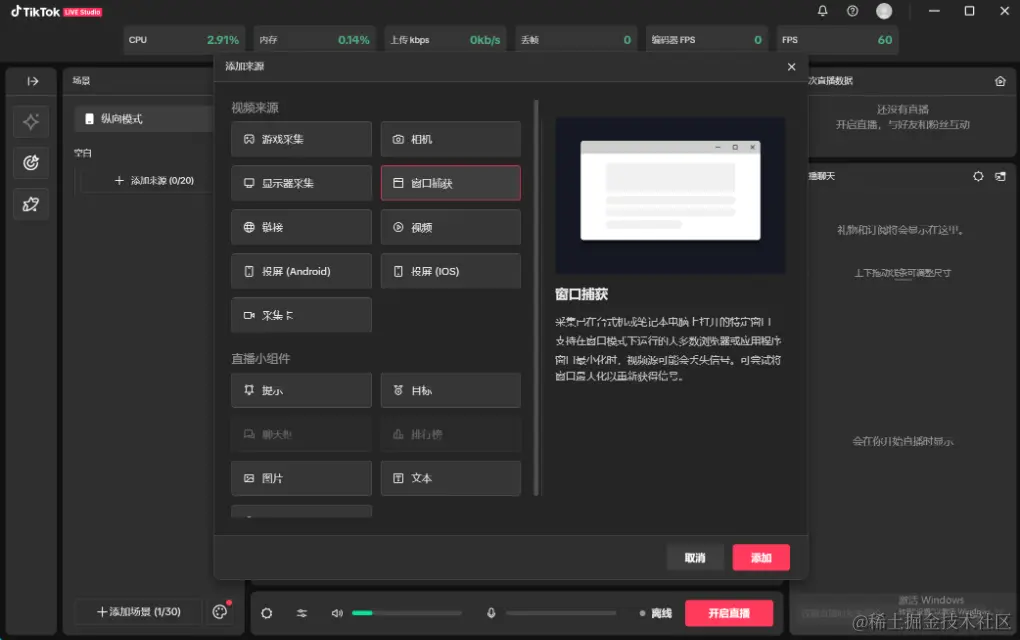The height and width of the screenshot is (640, 1020).
Task: Click the 丢帧 dropped frames stat
Action: (x=576, y=40)
